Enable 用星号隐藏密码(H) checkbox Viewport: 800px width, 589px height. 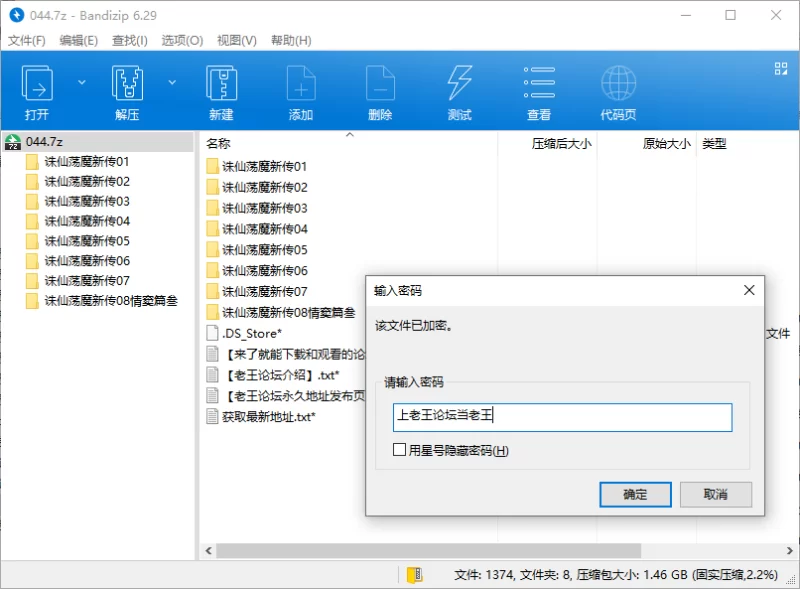(399, 450)
